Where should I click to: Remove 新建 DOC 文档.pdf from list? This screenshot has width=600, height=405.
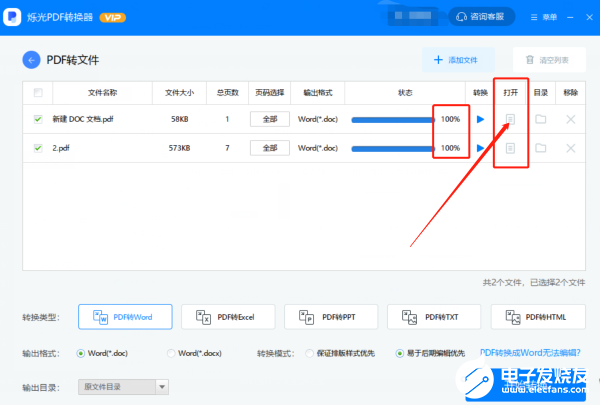pyautogui.click(x=571, y=119)
